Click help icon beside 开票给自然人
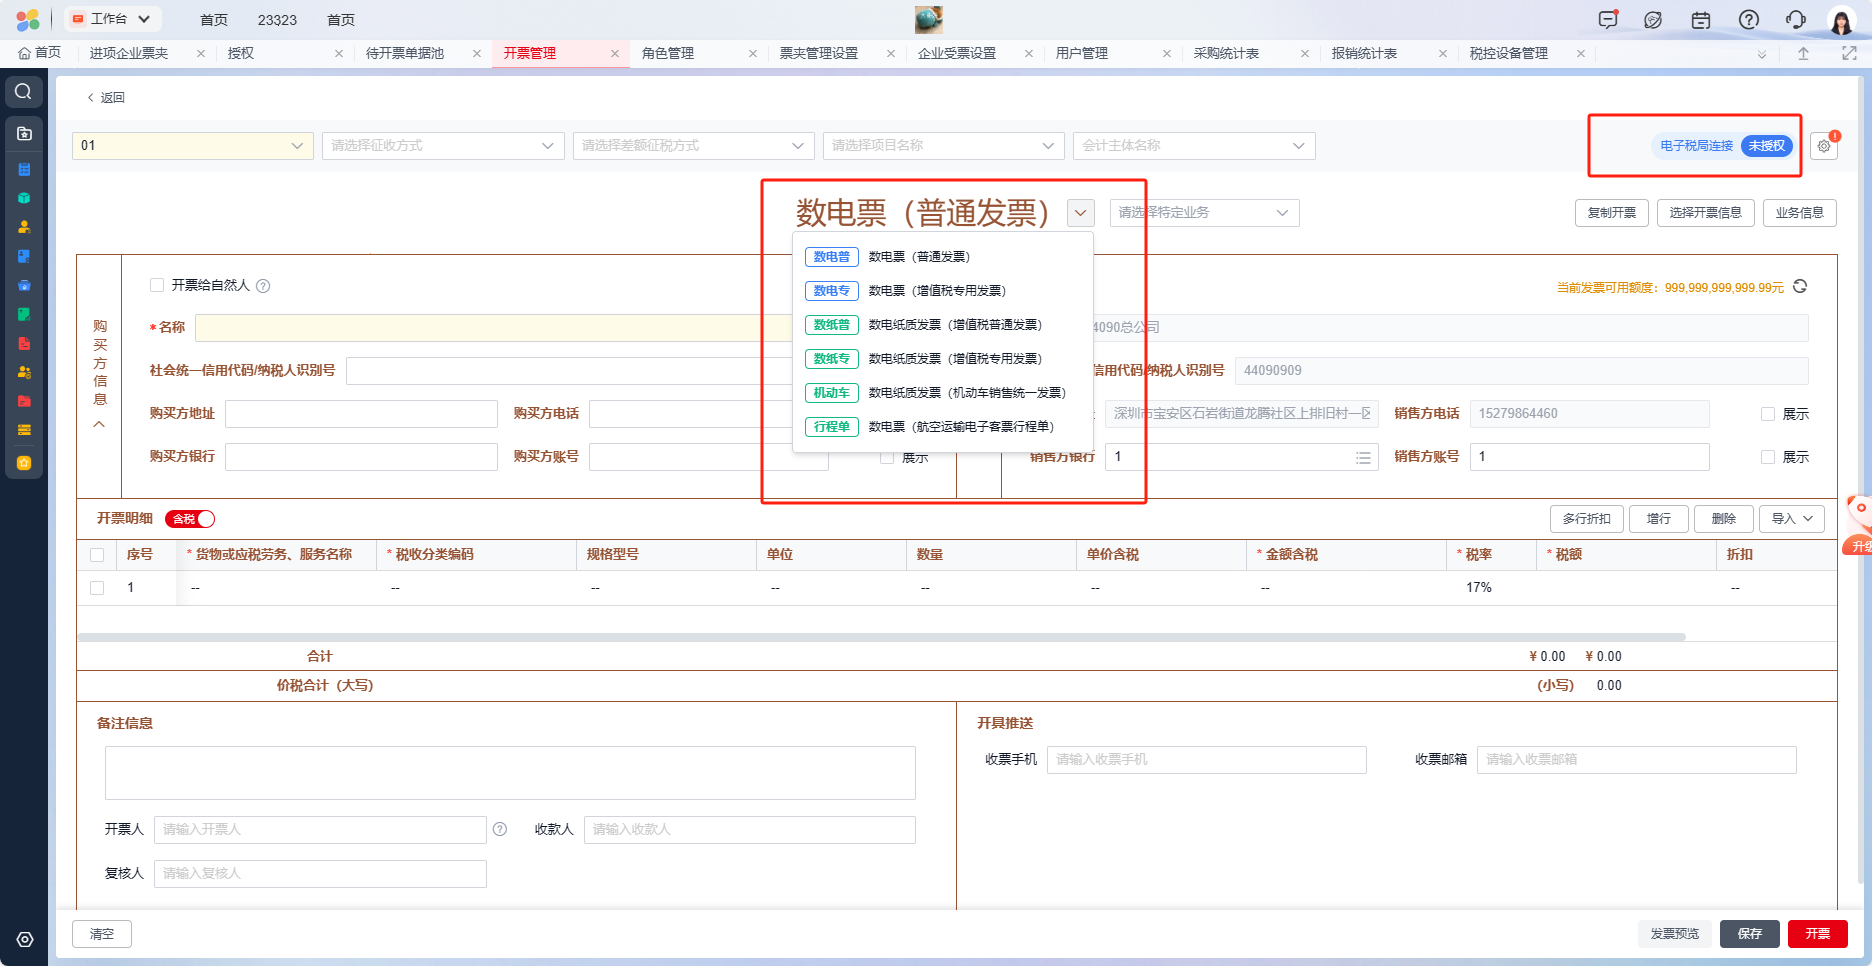1872x966 pixels. 263,286
